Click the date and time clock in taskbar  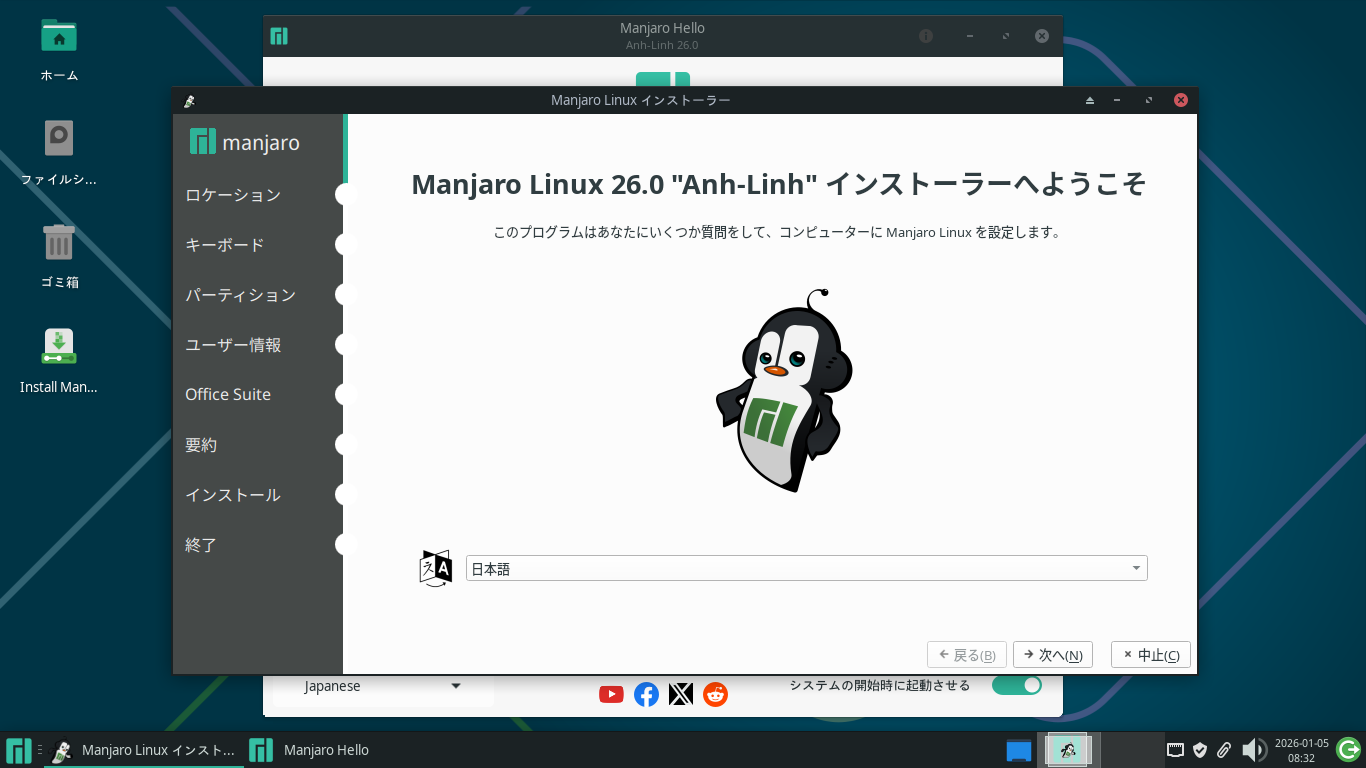coord(1301,750)
